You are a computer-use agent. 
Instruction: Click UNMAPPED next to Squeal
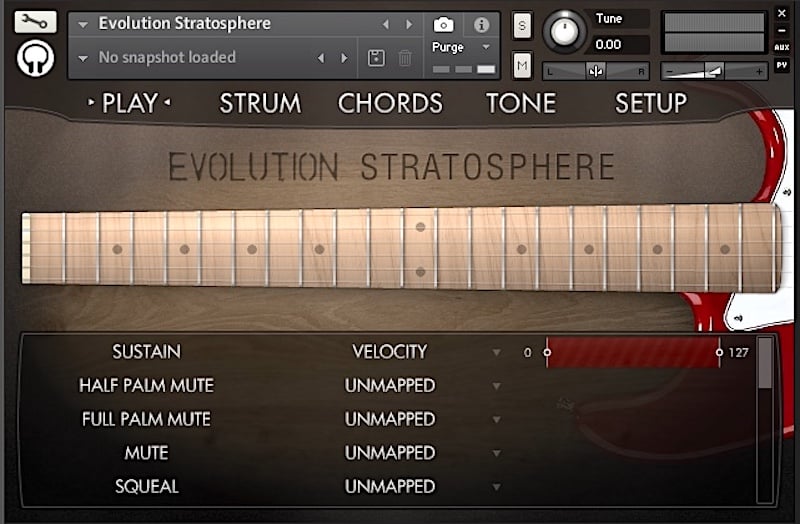pos(390,487)
